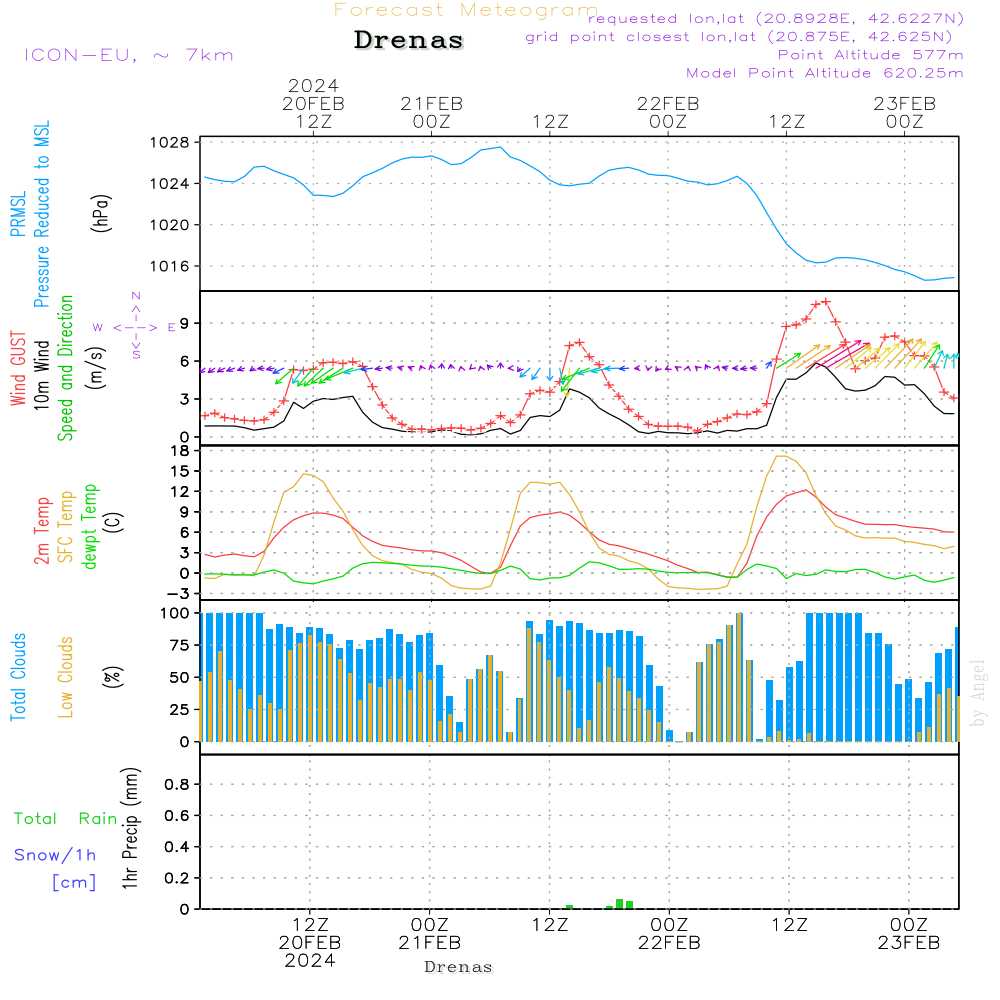Click the '(m/s)' unit label
This screenshot has height=1000, width=1000.
point(97,368)
